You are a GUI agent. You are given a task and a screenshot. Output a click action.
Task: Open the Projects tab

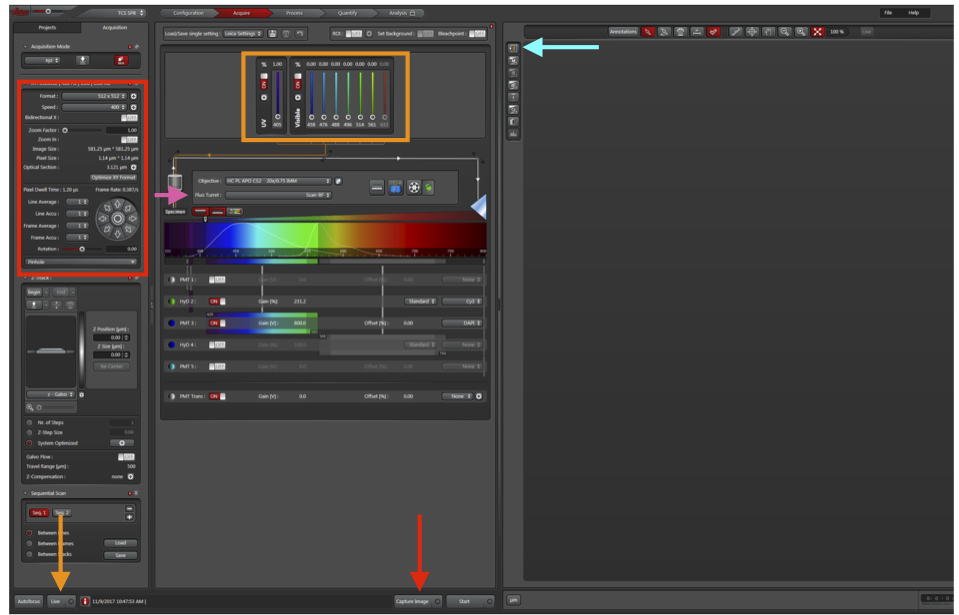(x=47, y=28)
